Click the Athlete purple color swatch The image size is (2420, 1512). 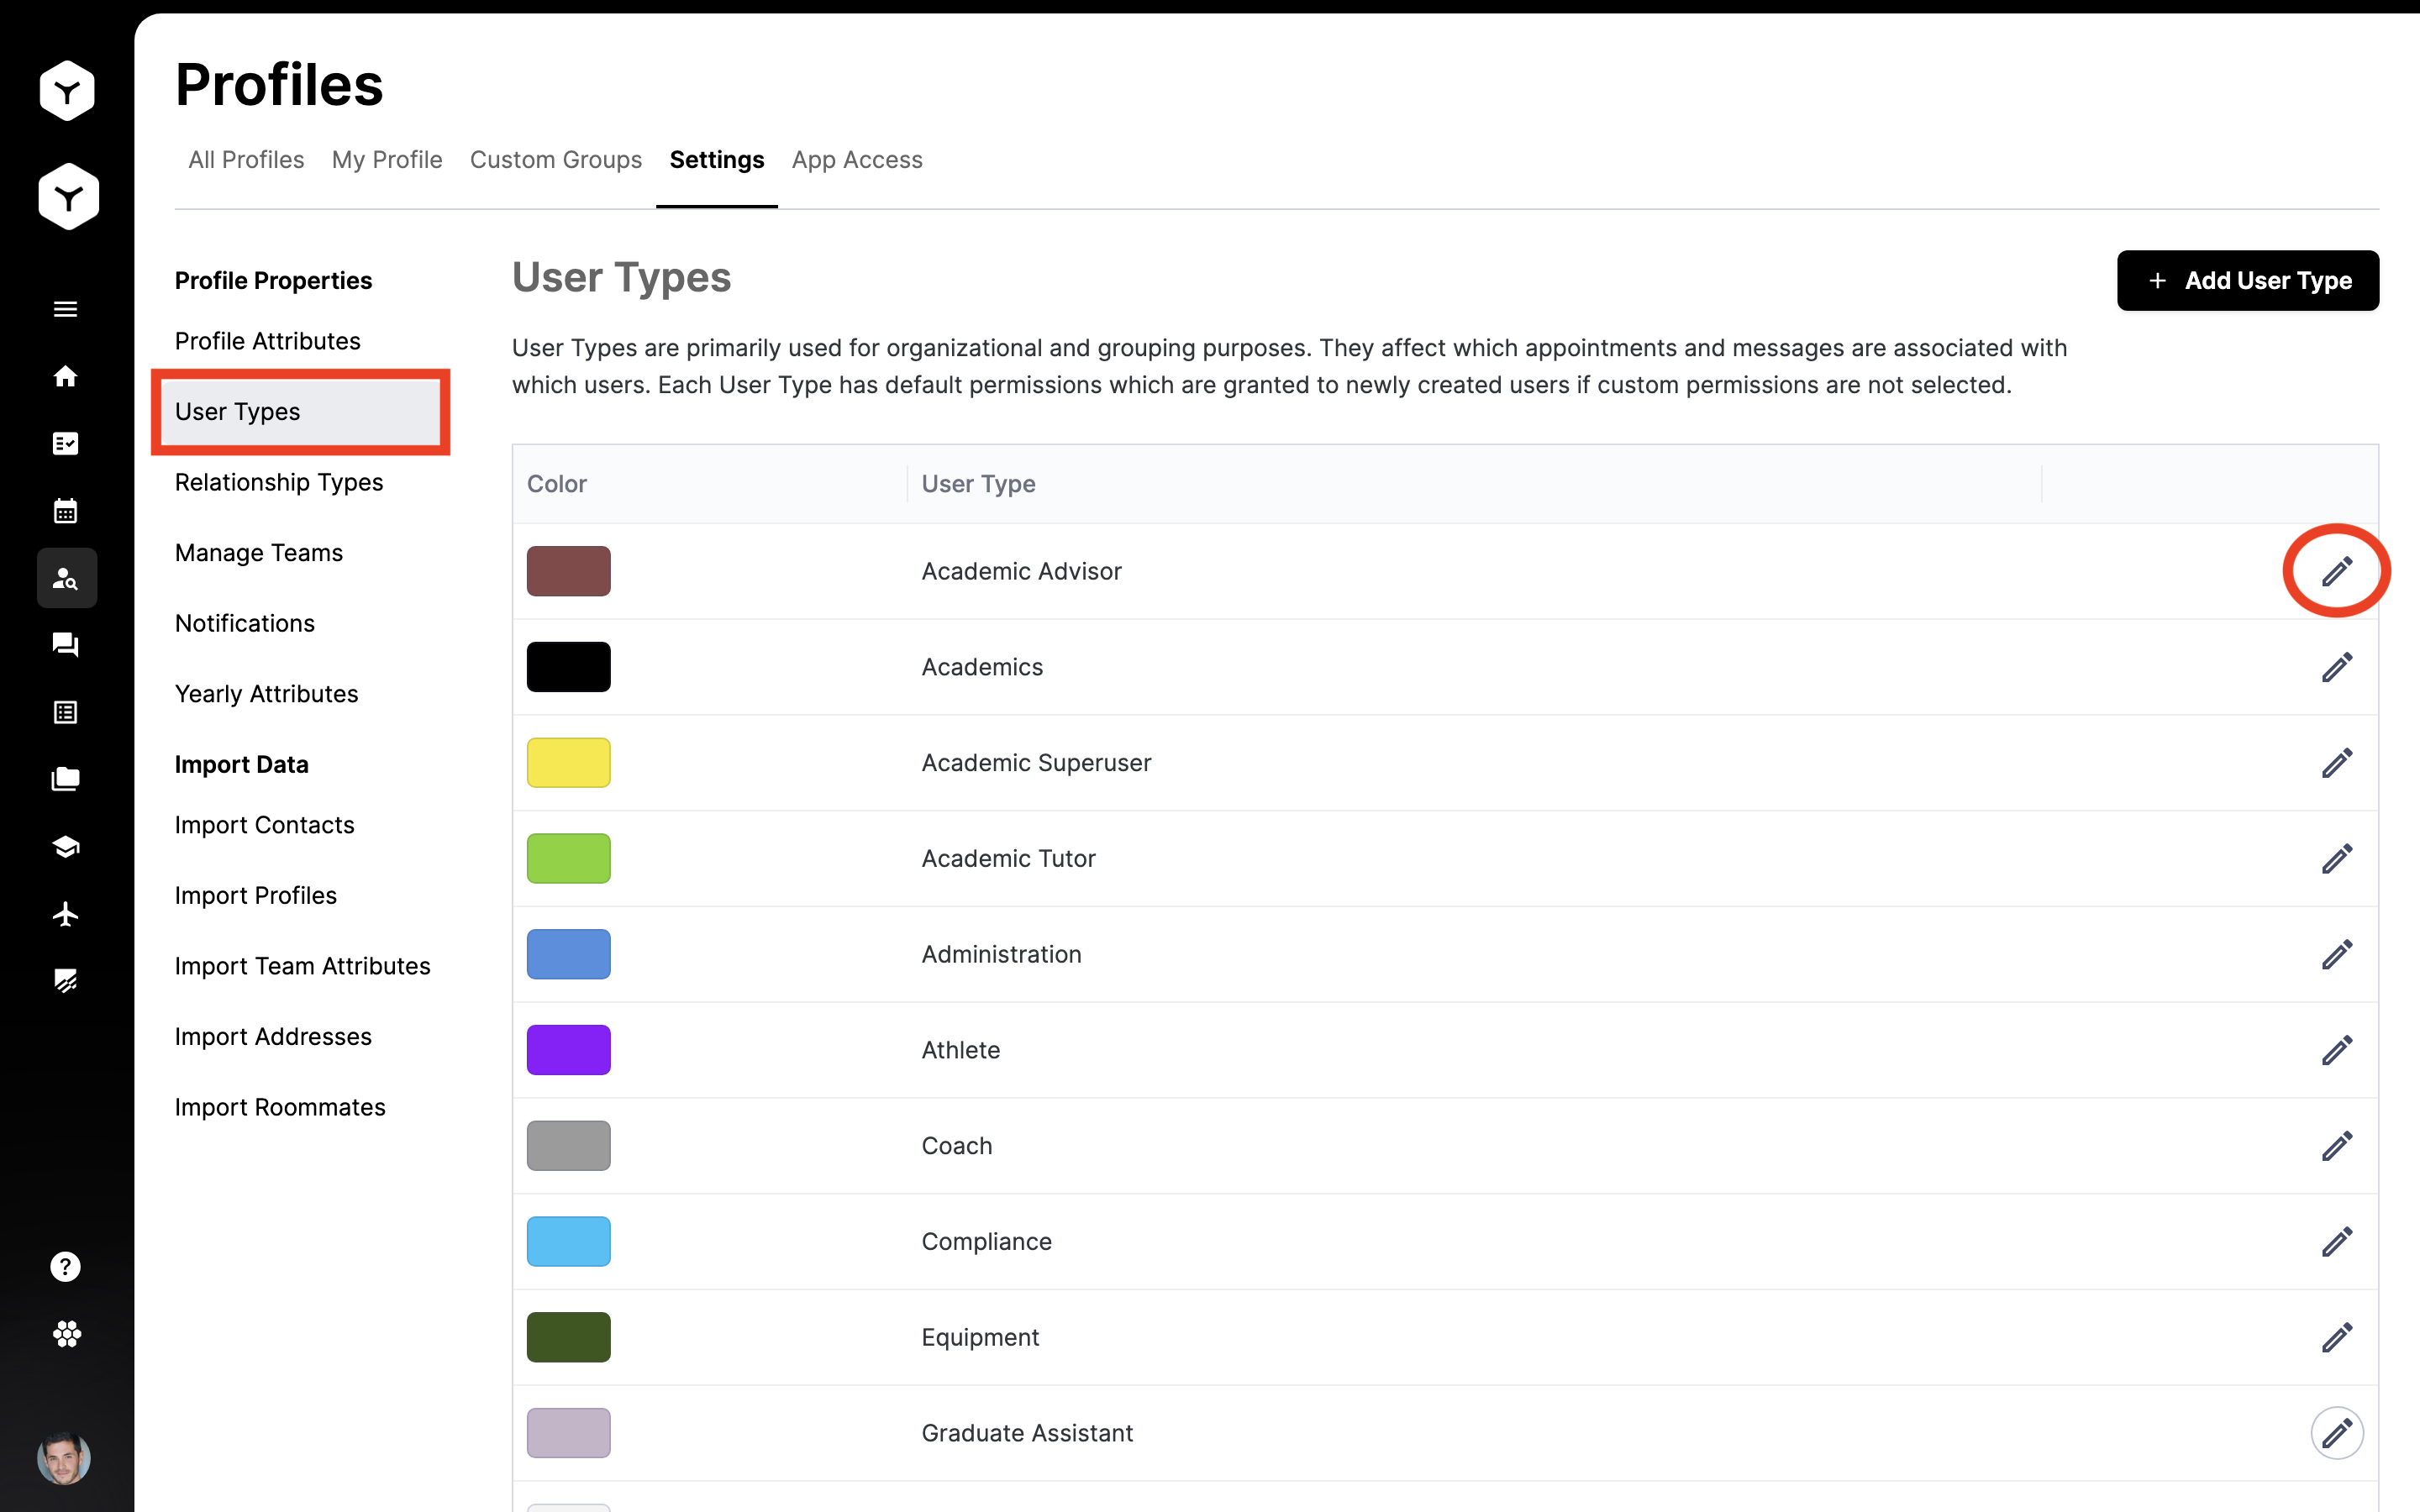coord(568,1049)
